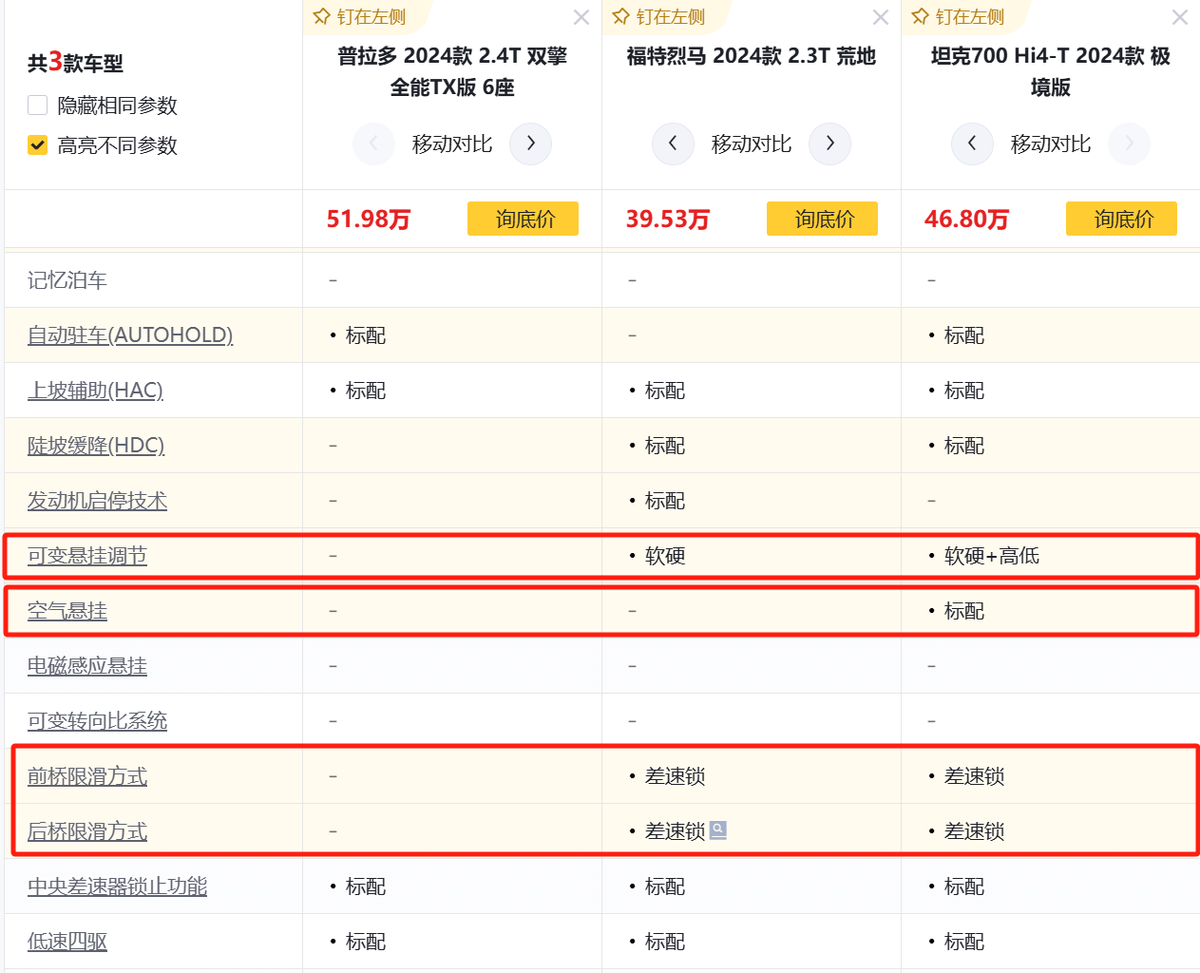Click right arrow beside 坦克700 移动对比
This screenshot has height=973, width=1200.
click(1129, 143)
